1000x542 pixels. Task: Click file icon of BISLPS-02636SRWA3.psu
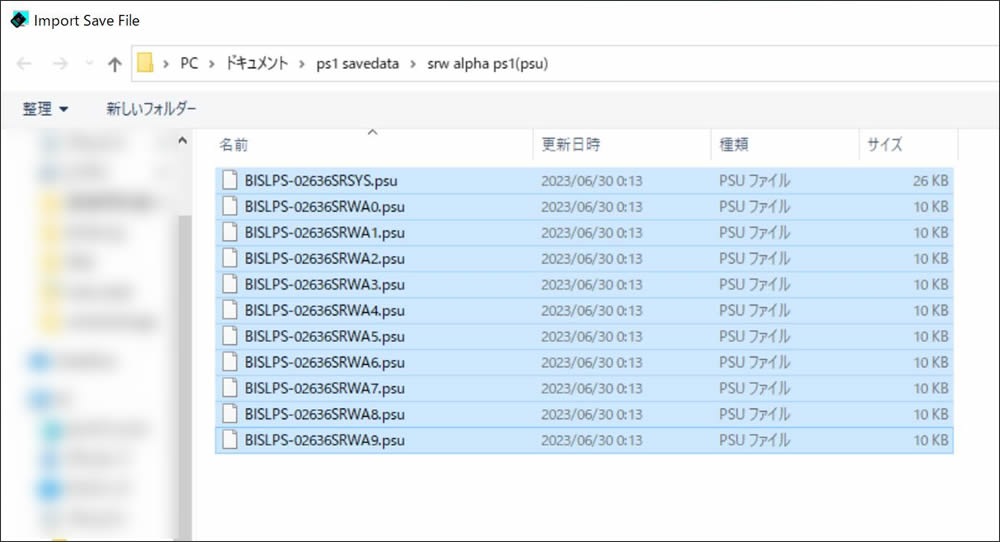click(x=230, y=284)
